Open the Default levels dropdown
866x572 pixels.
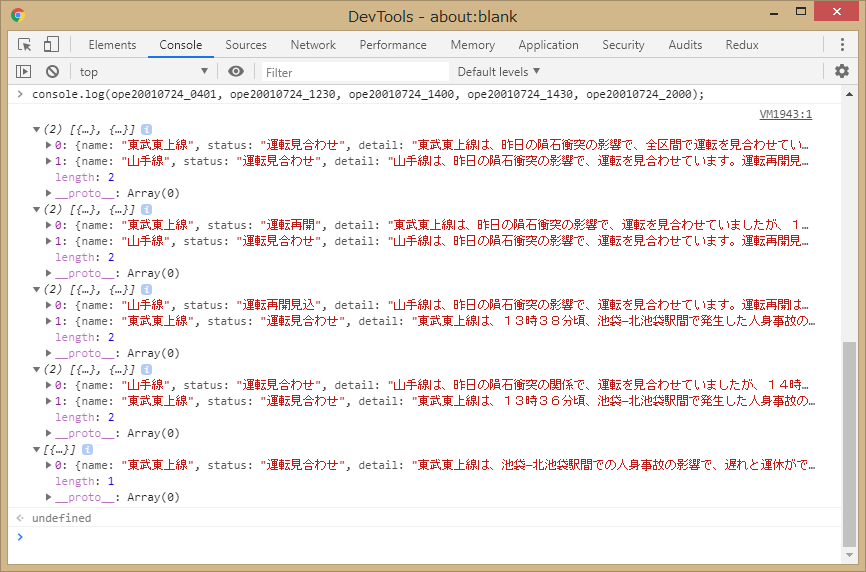pos(498,72)
